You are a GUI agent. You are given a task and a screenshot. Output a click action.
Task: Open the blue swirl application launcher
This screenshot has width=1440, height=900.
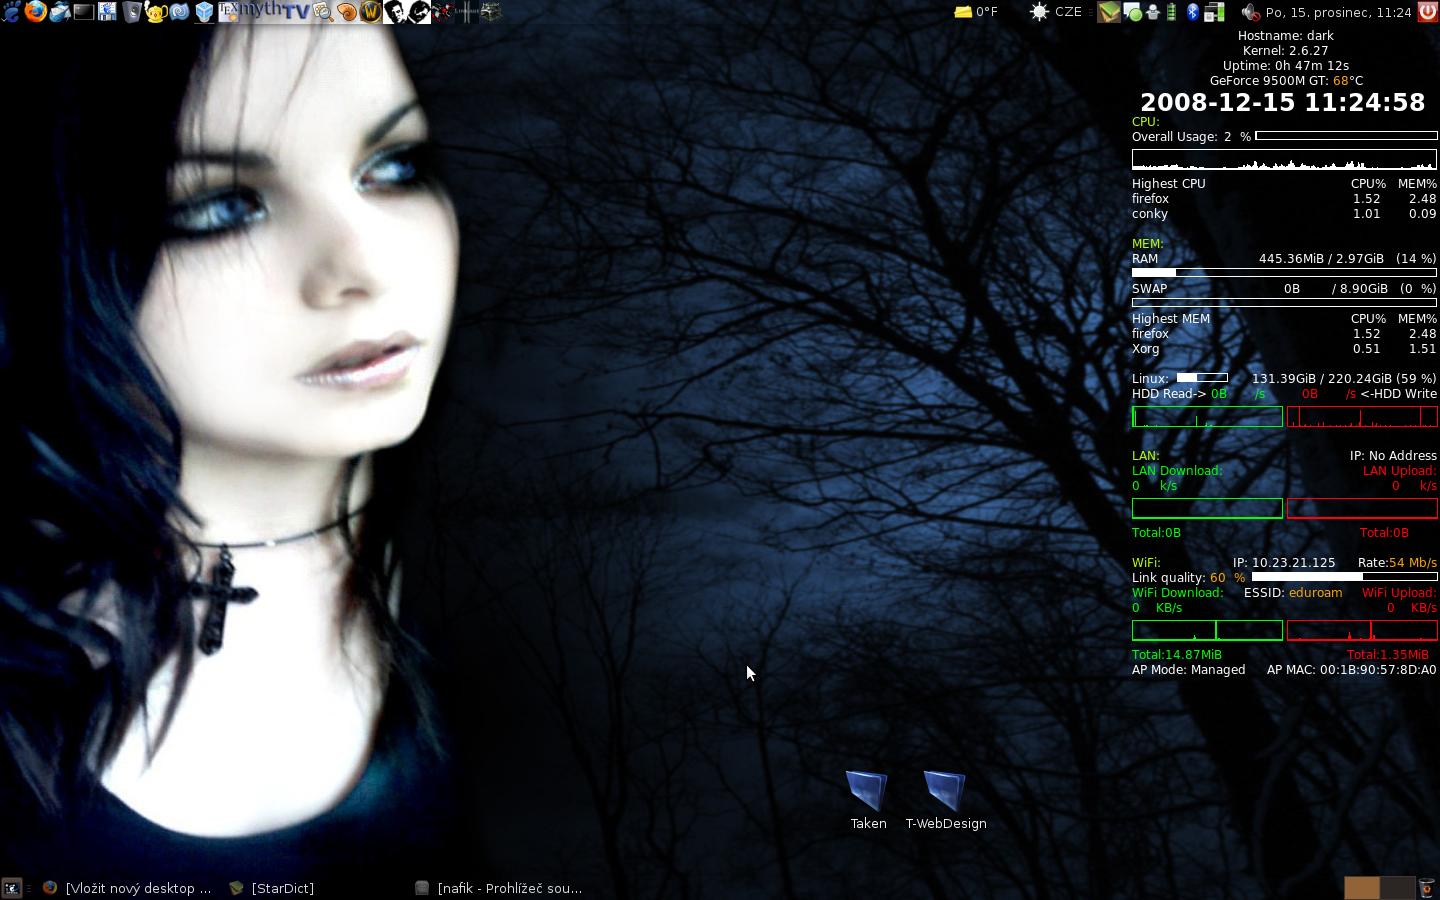pyautogui.click(x=180, y=12)
